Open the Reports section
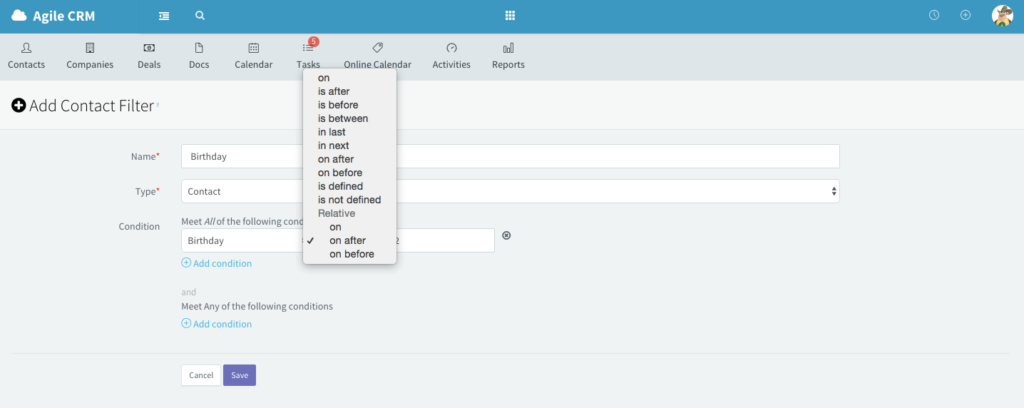This screenshot has height=408, width=1024. [x=508, y=55]
